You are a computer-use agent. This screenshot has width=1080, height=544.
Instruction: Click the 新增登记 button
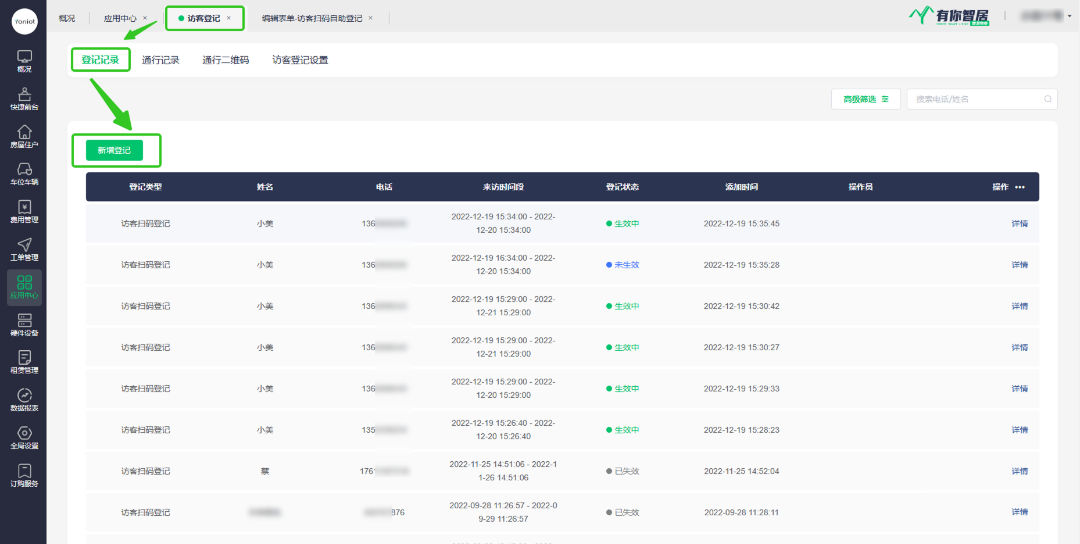114,150
